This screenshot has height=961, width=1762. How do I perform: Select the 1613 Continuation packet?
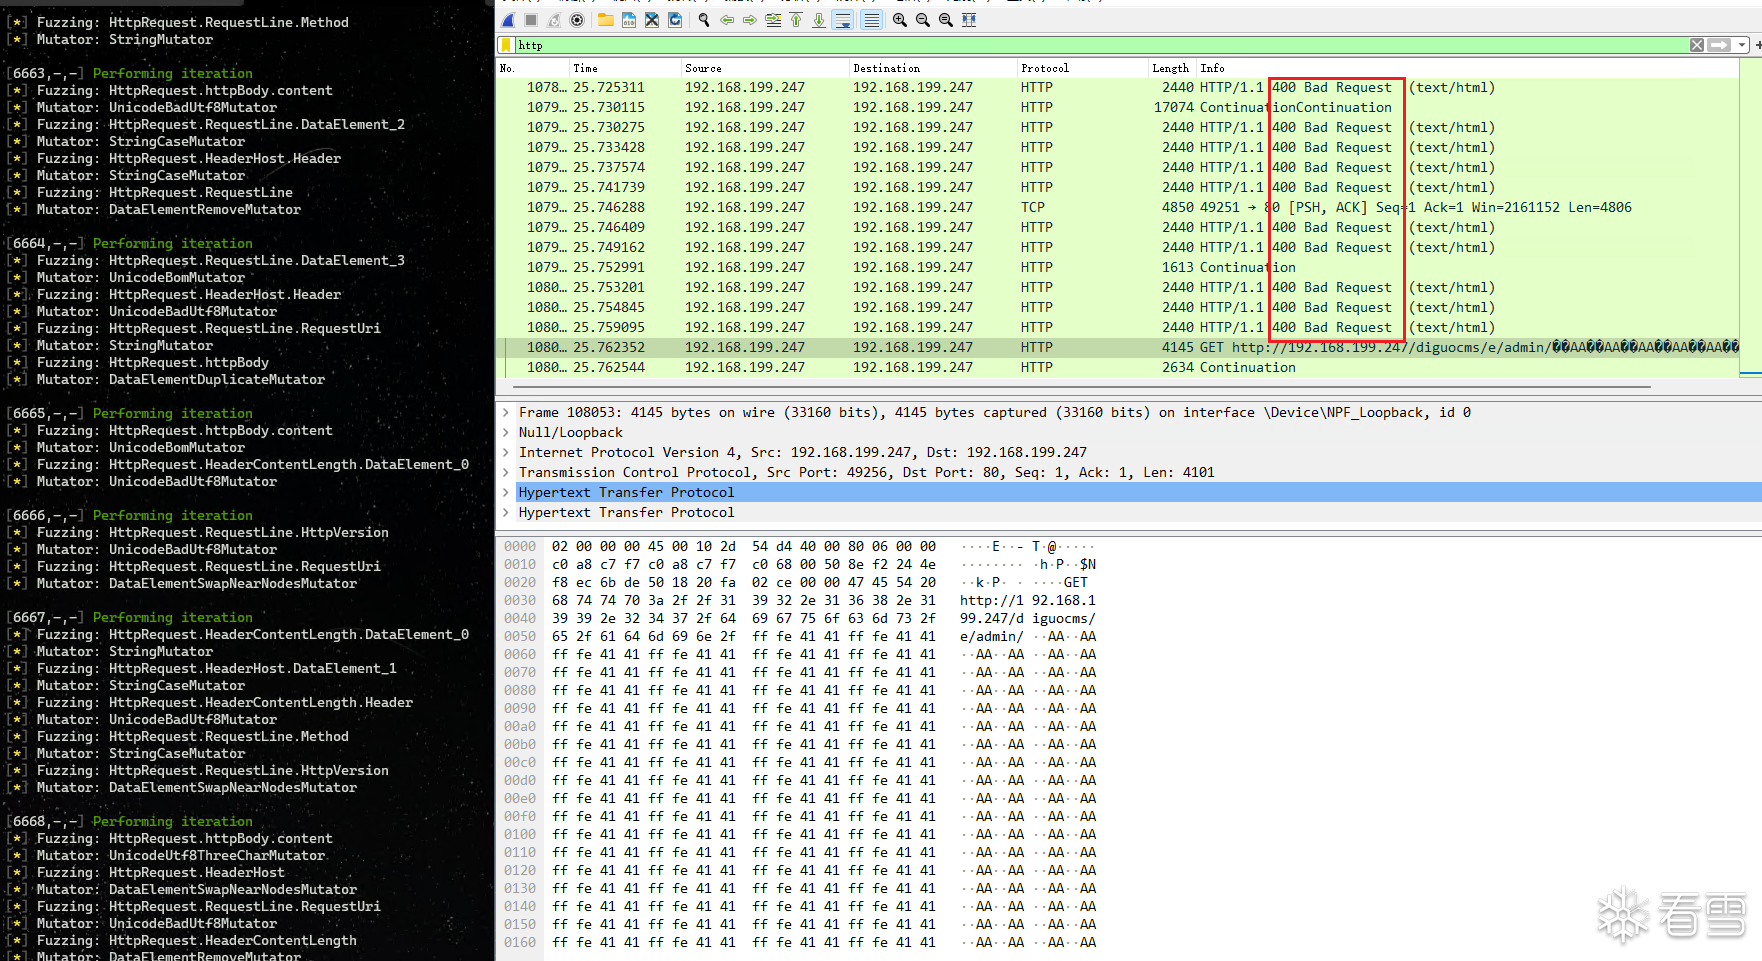tap(1118, 267)
